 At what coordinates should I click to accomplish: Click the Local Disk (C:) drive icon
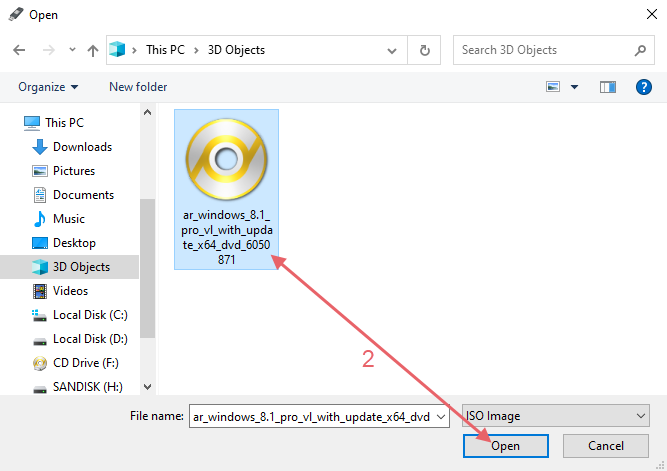tap(39, 315)
